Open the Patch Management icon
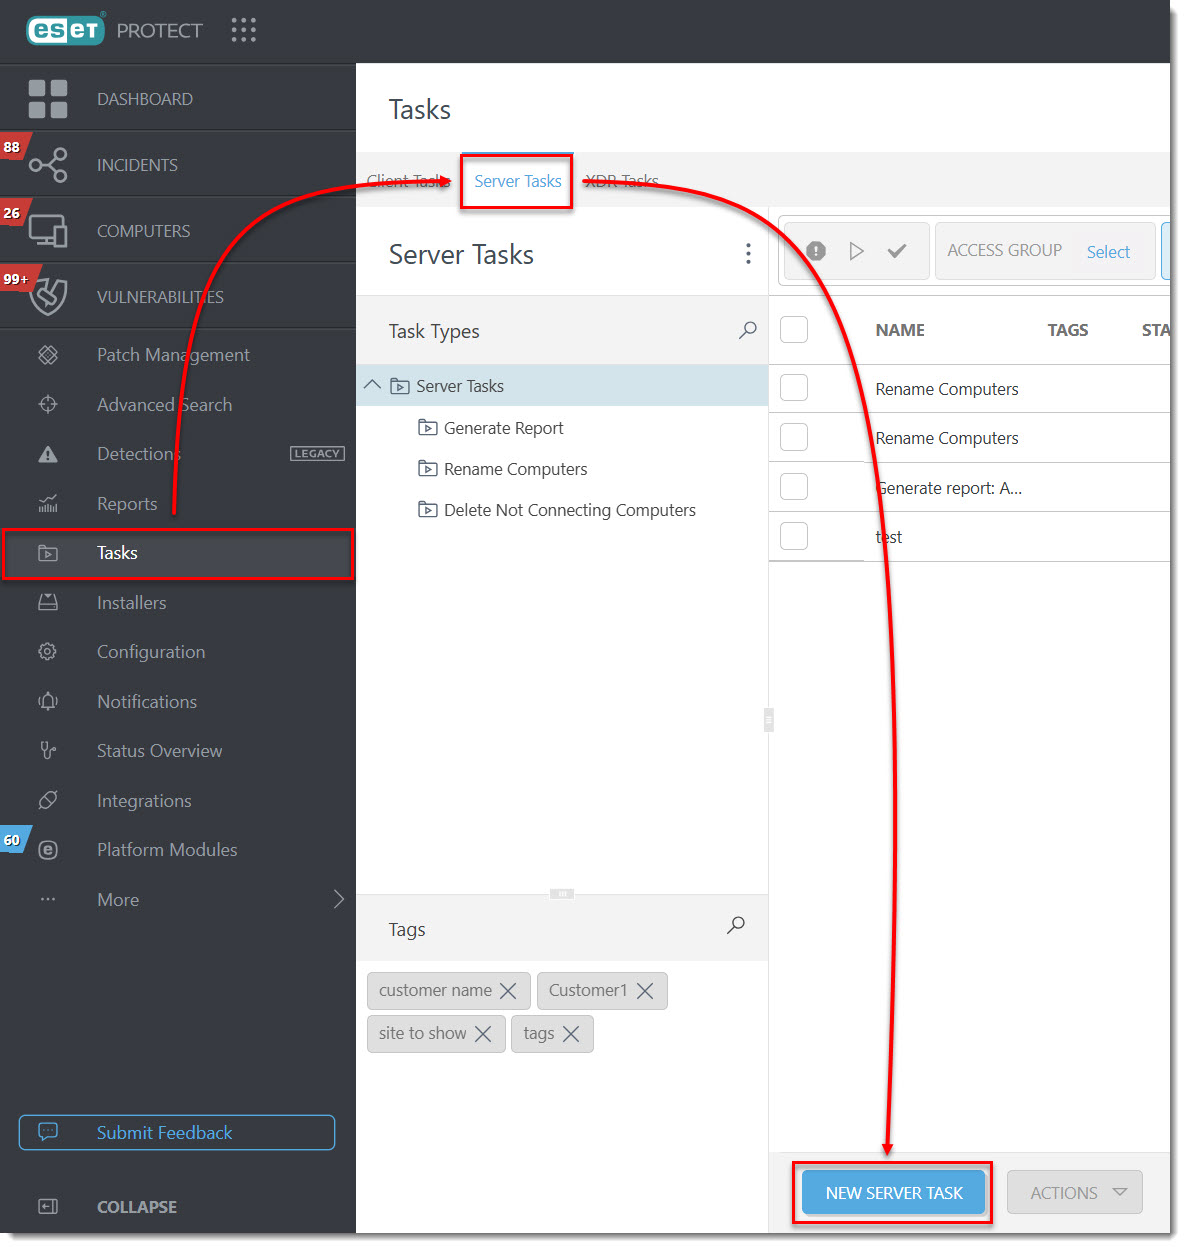This screenshot has height=1248, width=1185. (48, 355)
